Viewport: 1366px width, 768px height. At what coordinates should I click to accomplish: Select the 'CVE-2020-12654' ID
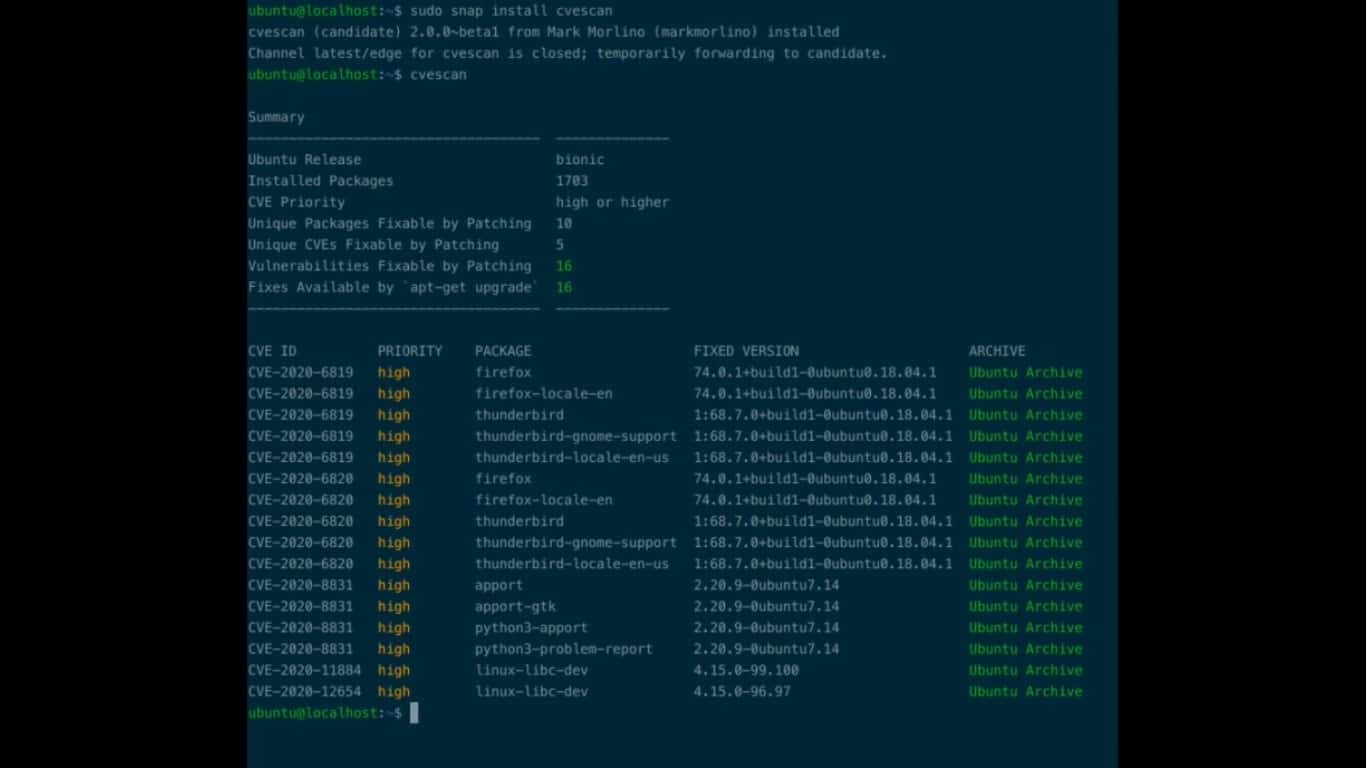(305, 691)
